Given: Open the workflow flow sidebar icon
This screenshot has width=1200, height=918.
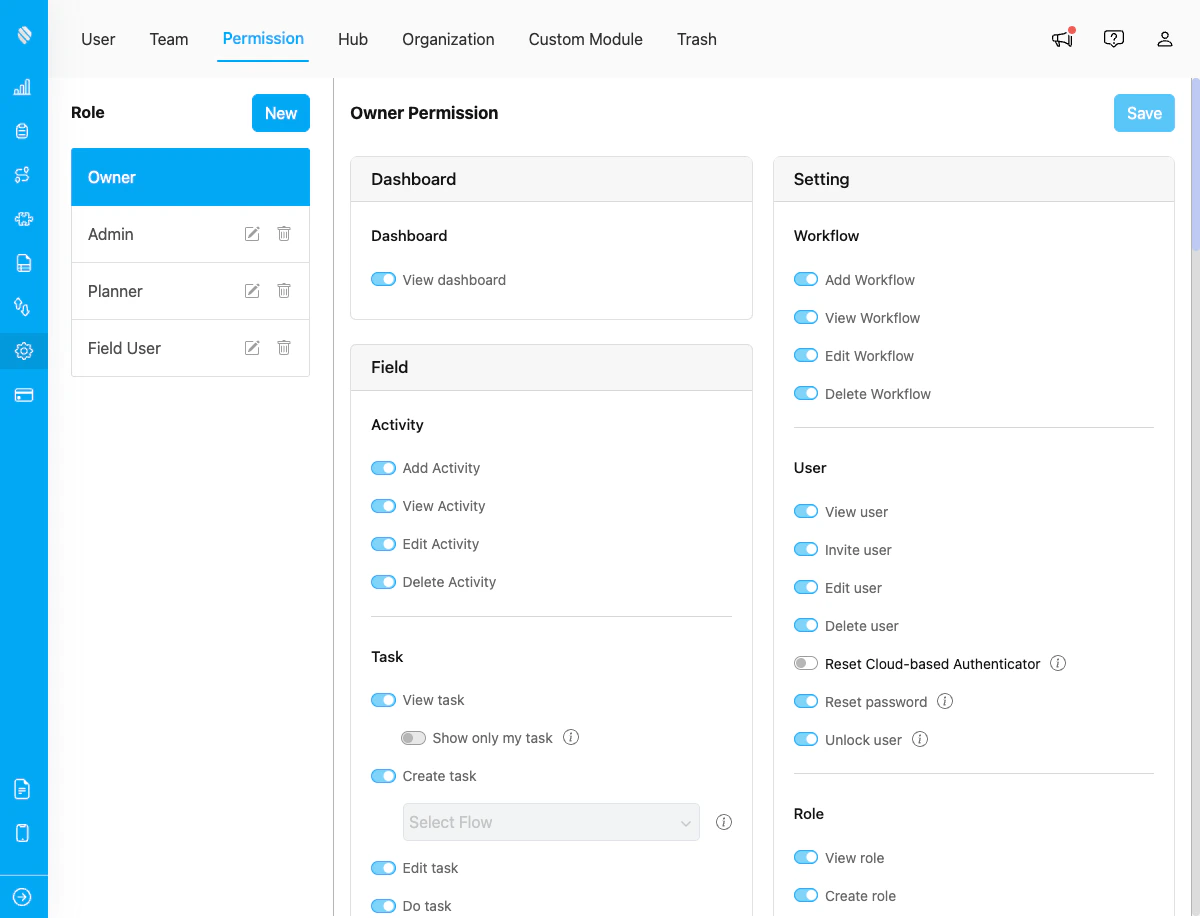Looking at the screenshot, I should pyautogui.click(x=22, y=175).
